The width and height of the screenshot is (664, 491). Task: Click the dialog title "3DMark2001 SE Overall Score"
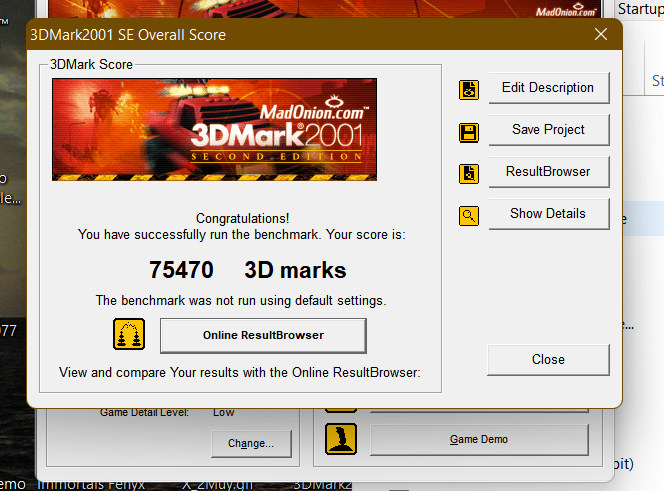tap(128, 35)
